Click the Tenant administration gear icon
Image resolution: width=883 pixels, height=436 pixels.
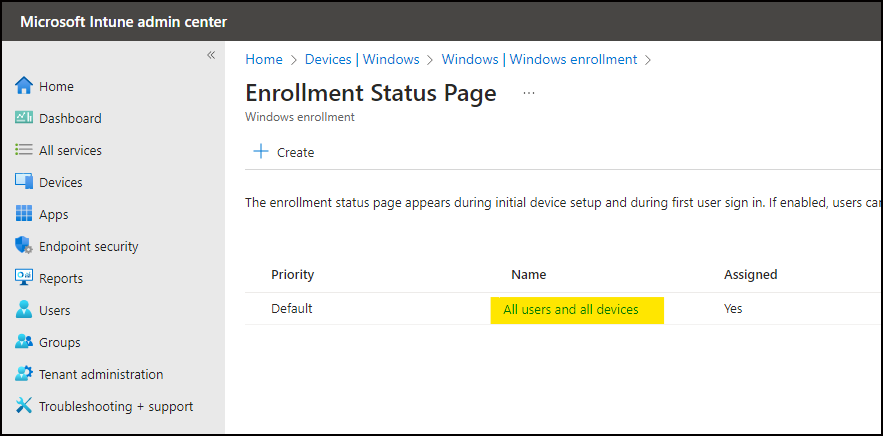24,374
